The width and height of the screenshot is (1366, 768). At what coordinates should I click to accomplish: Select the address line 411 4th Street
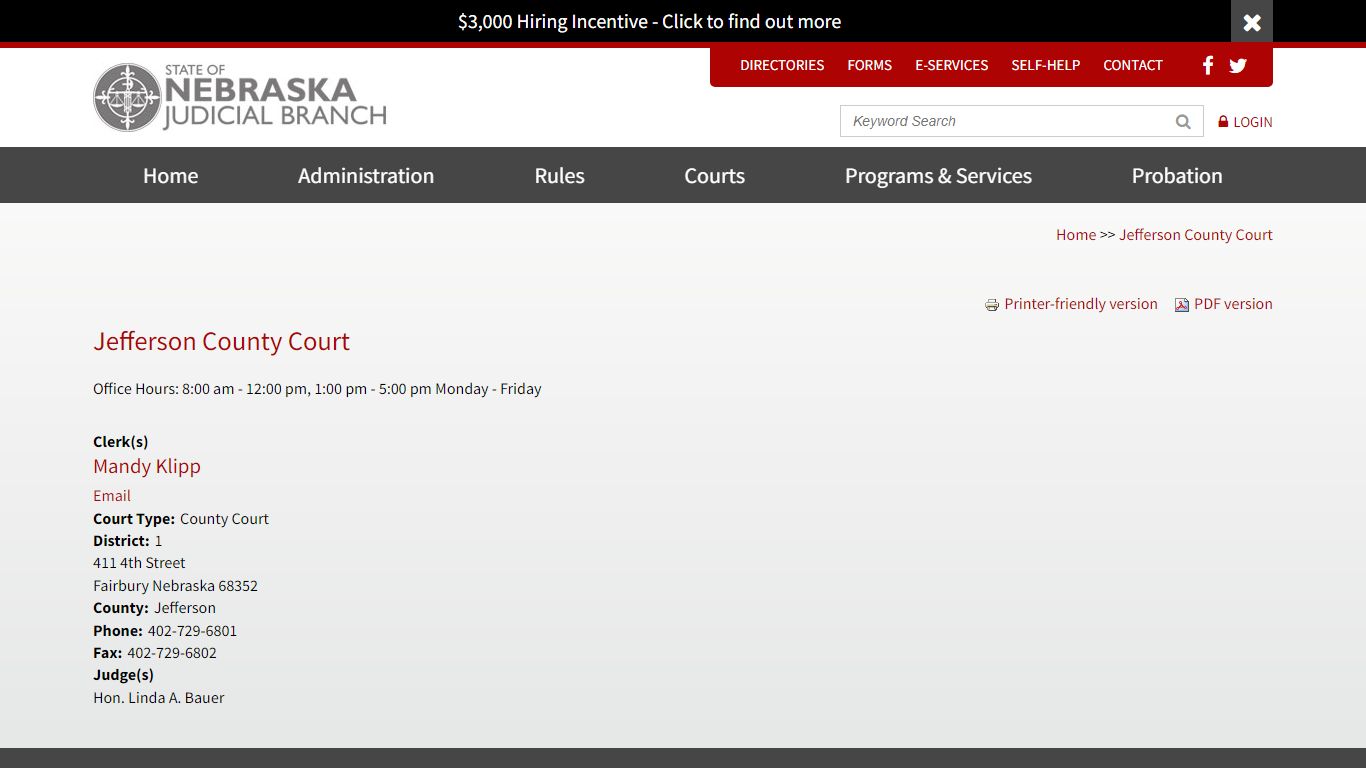pos(139,563)
